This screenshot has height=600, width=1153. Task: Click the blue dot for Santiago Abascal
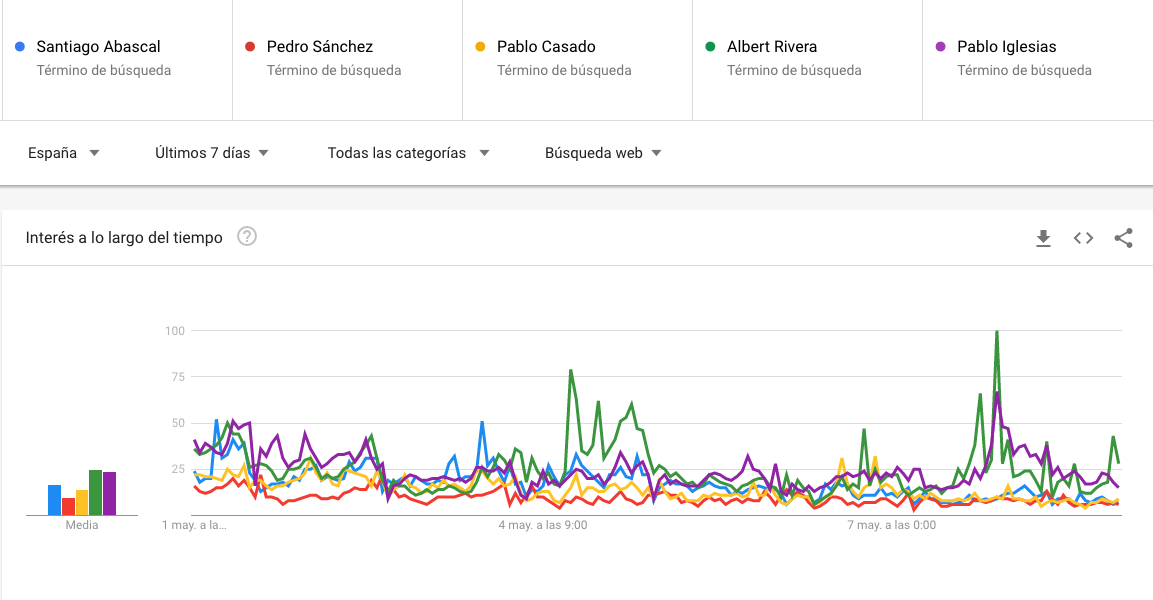(x=21, y=47)
